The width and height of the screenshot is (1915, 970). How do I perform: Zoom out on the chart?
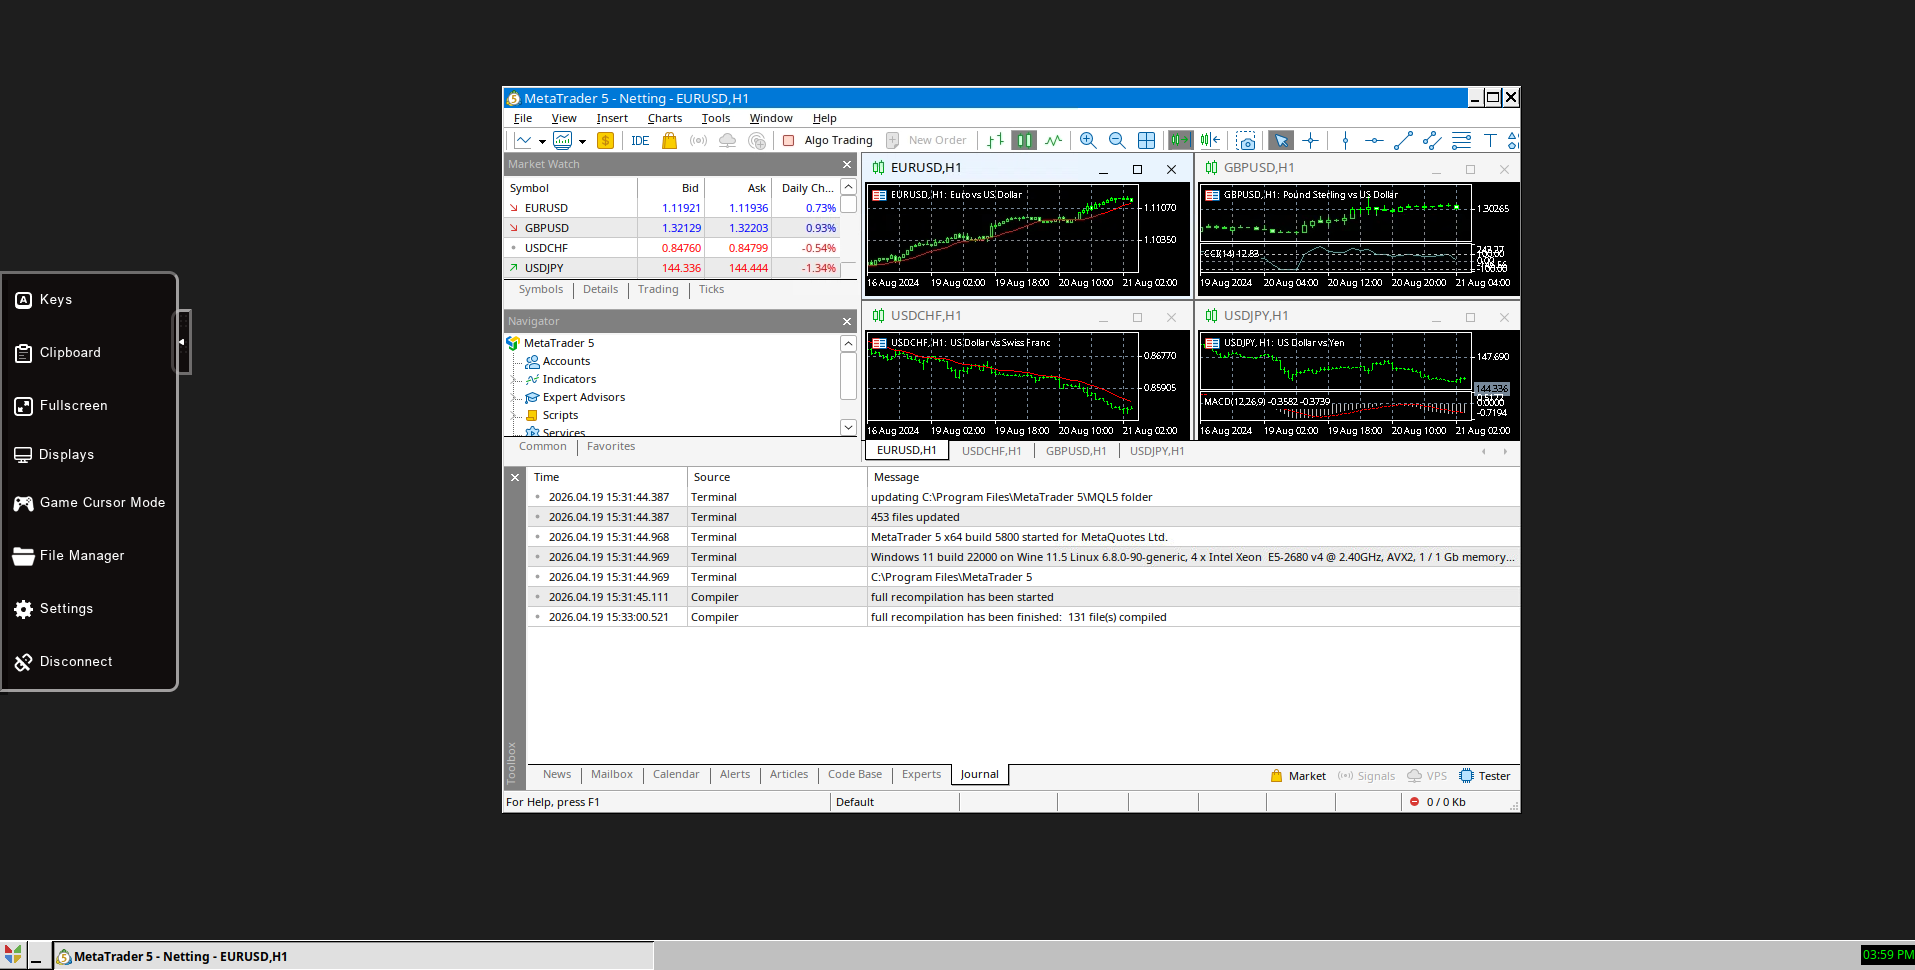[x=1117, y=141]
